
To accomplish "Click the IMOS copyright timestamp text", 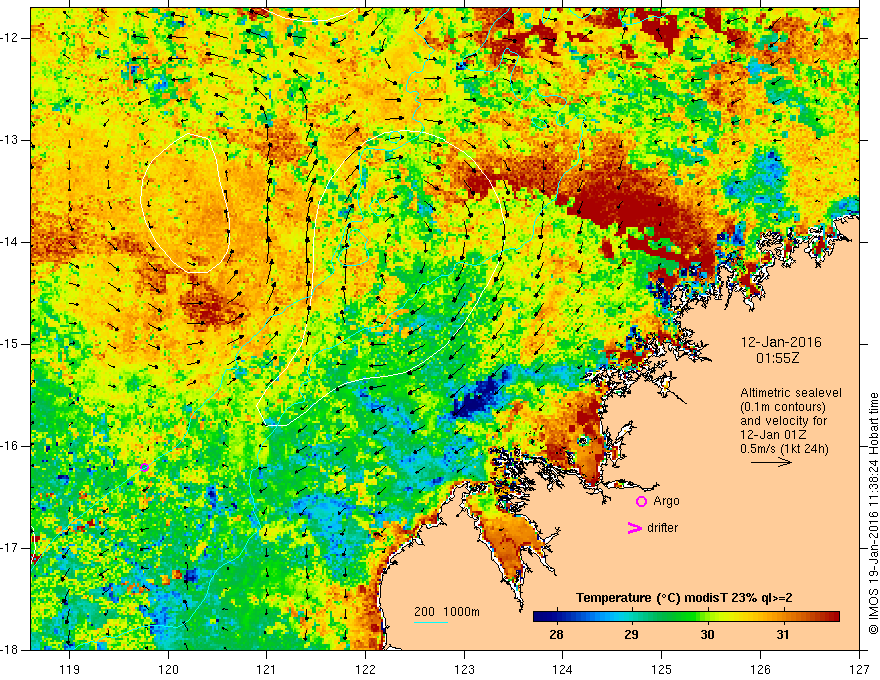I will coord(873,513).
